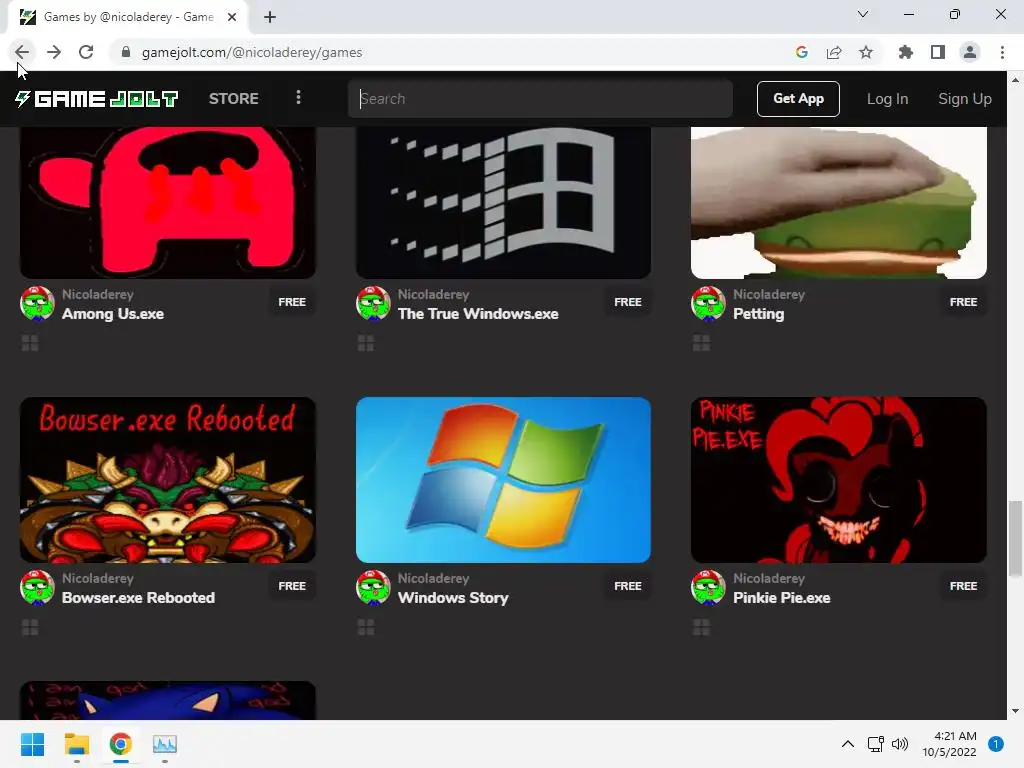
Task: Open the monitor app in the taskbar
Action: point(165,744)
